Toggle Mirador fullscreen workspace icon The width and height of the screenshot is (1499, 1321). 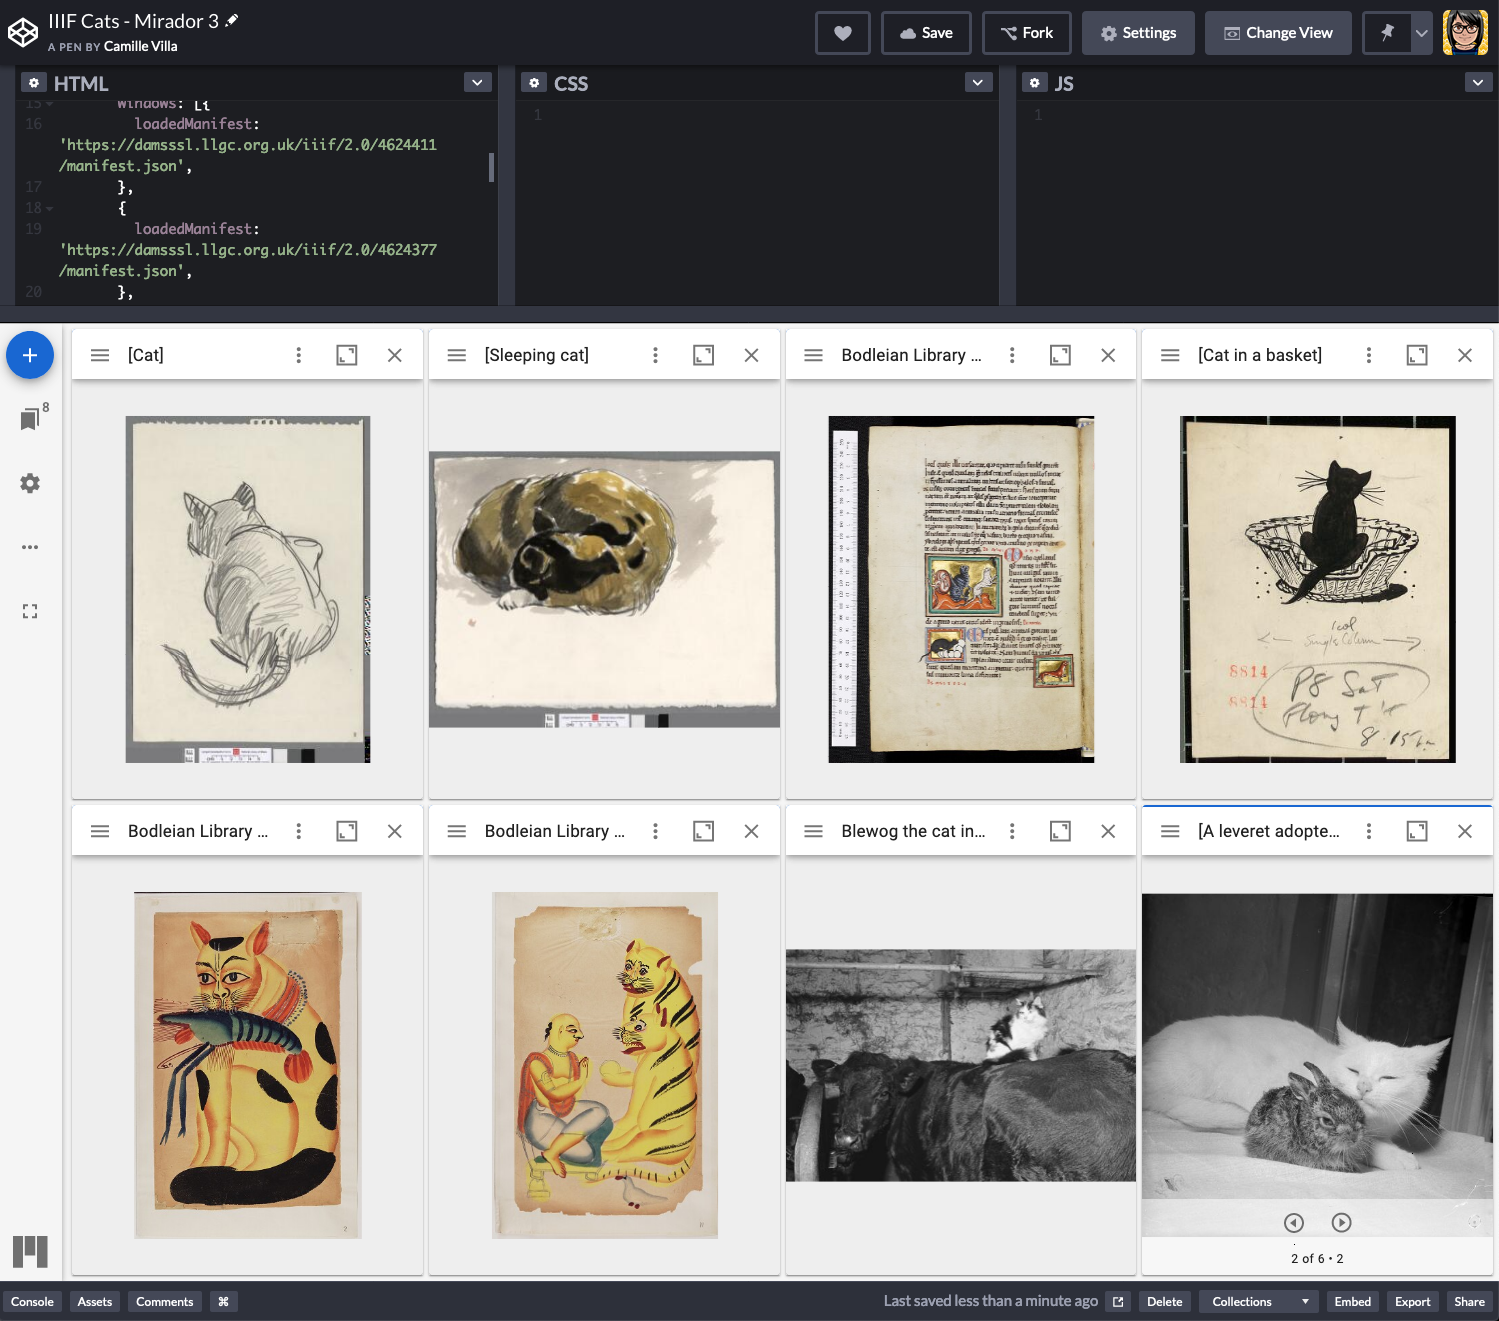(x=30, y=611)
